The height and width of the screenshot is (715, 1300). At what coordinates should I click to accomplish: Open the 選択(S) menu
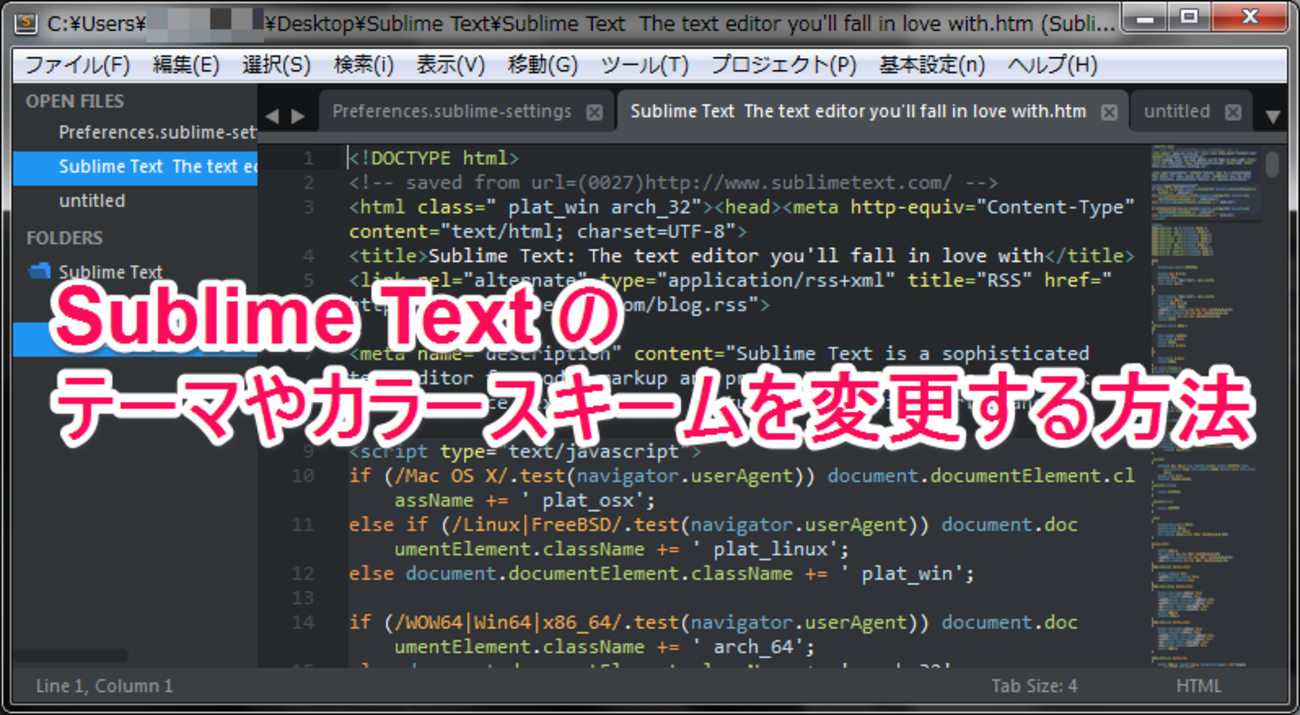point(276,65)
